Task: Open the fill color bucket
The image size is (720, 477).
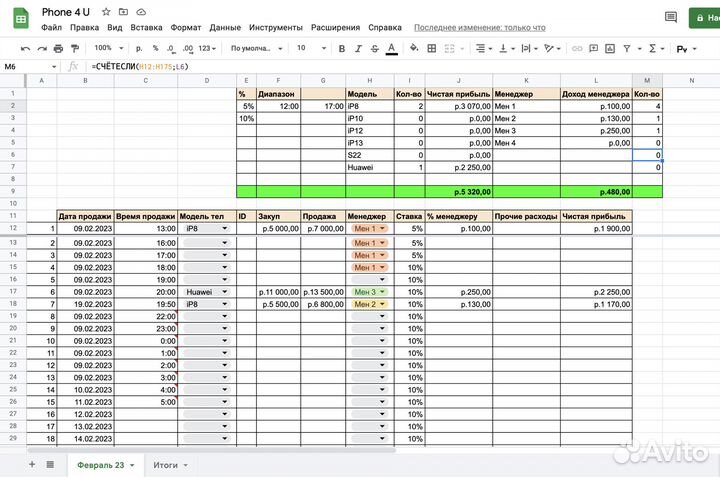Action: tap(414, 48)
